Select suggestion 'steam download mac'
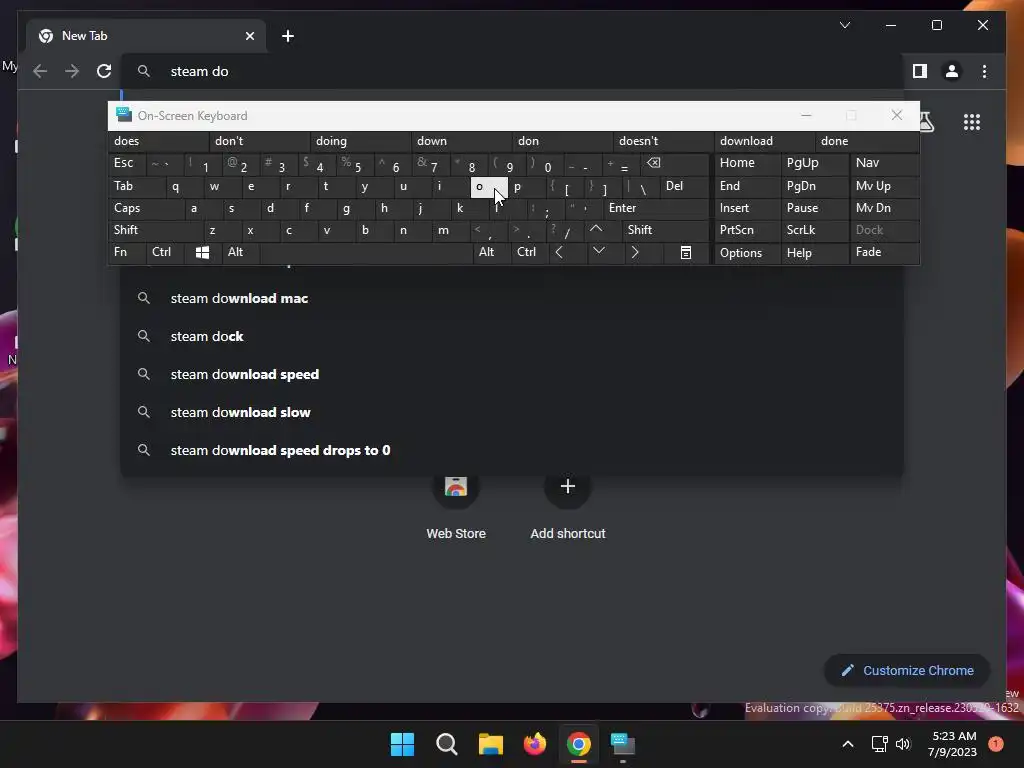This screenshot has width=1024, height=768. pyautogui.click(x=512, y=298)
